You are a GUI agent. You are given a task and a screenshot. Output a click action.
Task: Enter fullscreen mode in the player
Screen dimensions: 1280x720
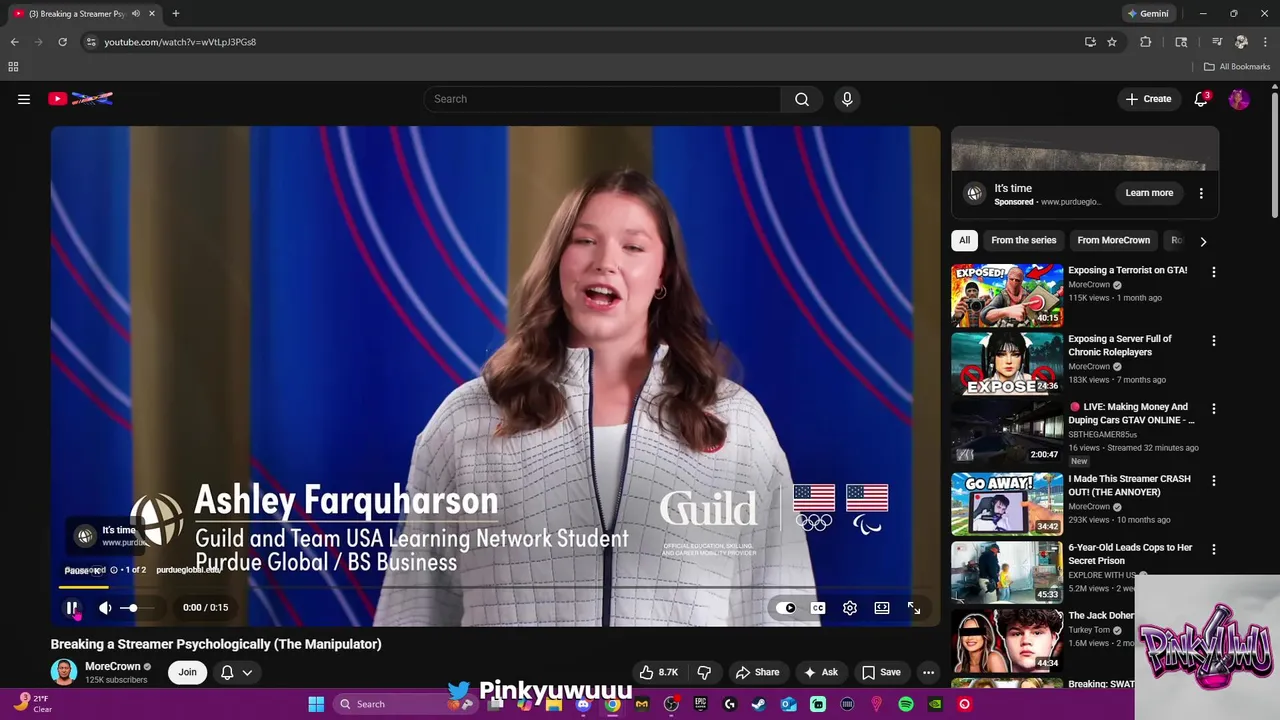tap(914, 608)
